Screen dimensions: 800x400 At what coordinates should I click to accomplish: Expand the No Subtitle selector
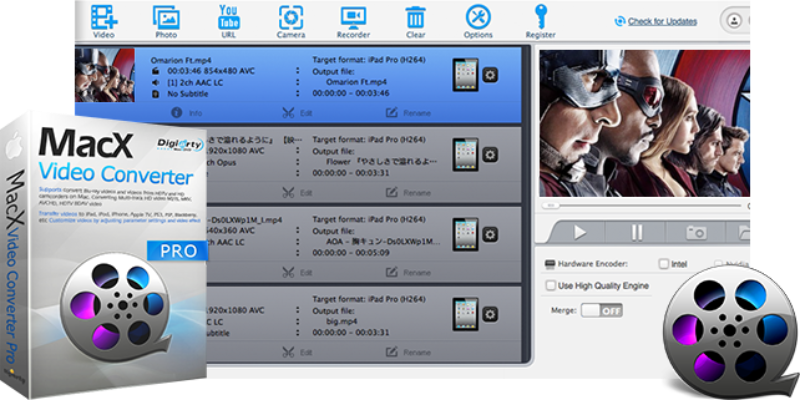coord(298,93)
